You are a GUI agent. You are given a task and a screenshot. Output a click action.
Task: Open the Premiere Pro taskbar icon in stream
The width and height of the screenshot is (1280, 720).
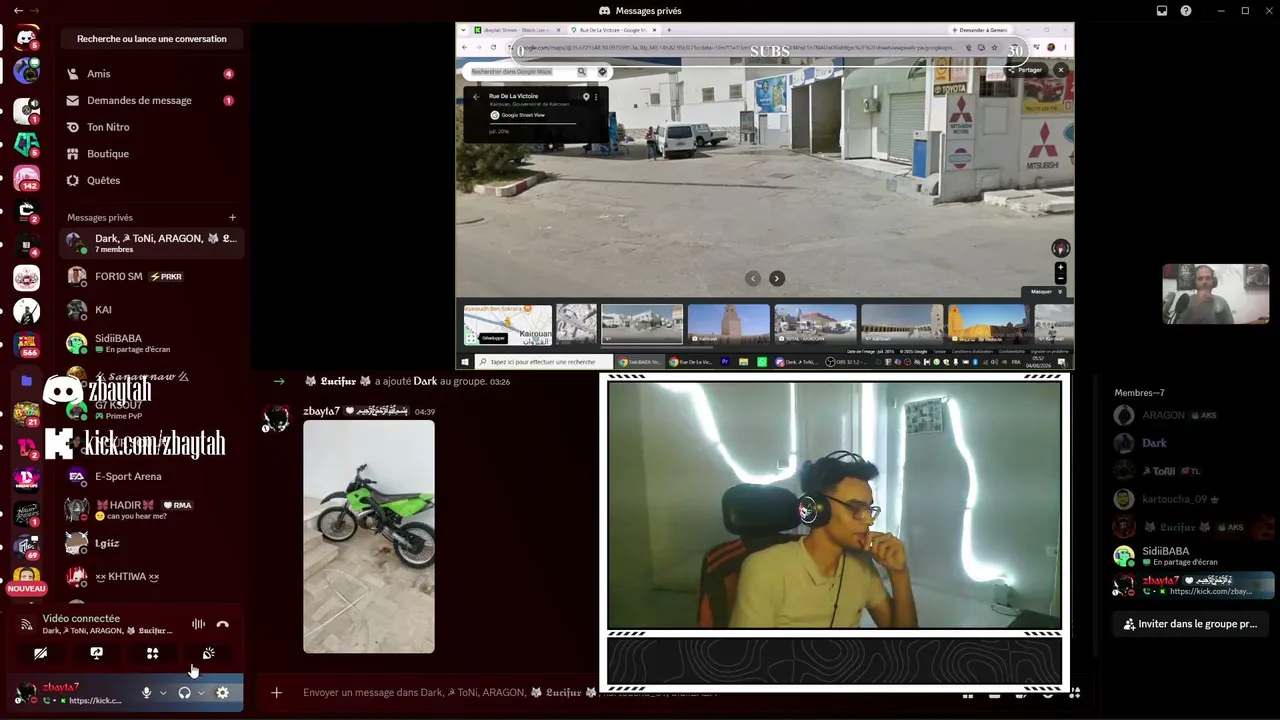[x=725, y=362]
